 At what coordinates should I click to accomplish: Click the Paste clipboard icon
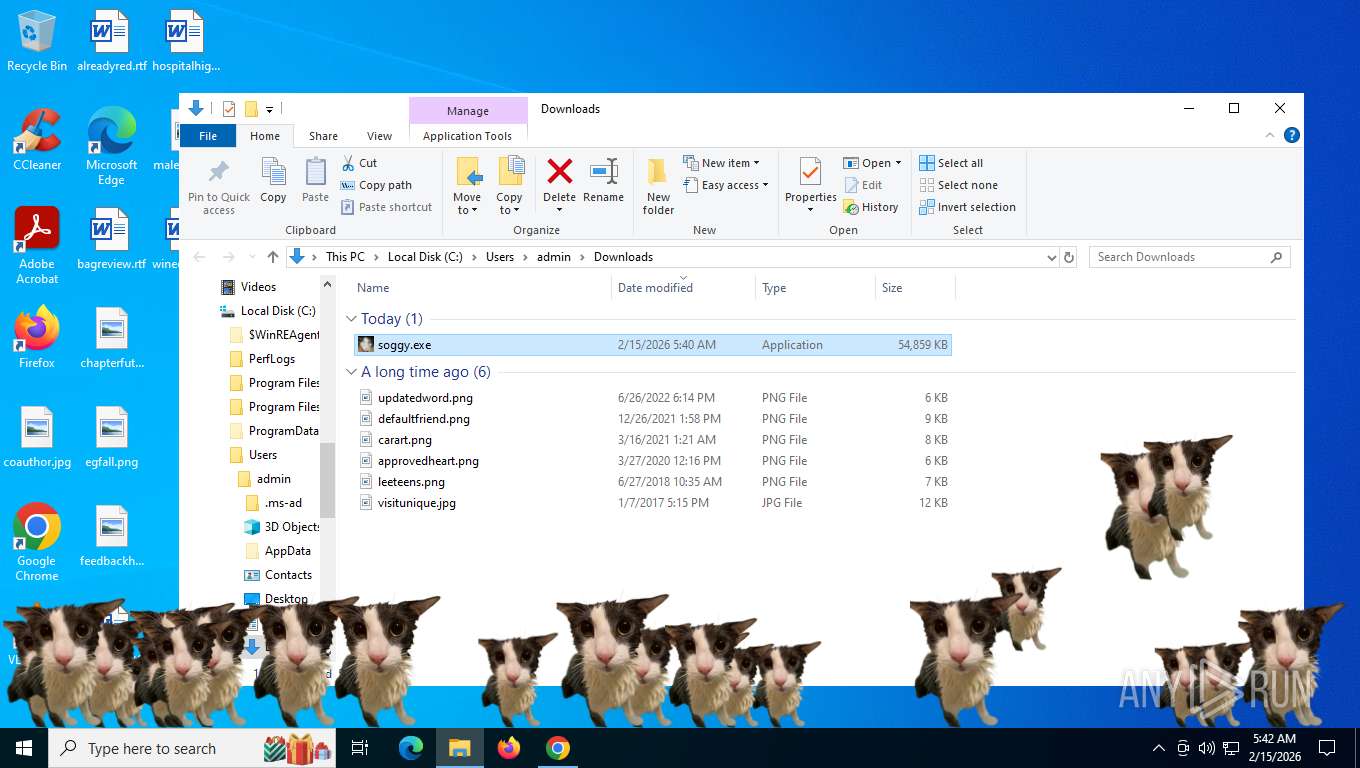[x=315, y=172]
